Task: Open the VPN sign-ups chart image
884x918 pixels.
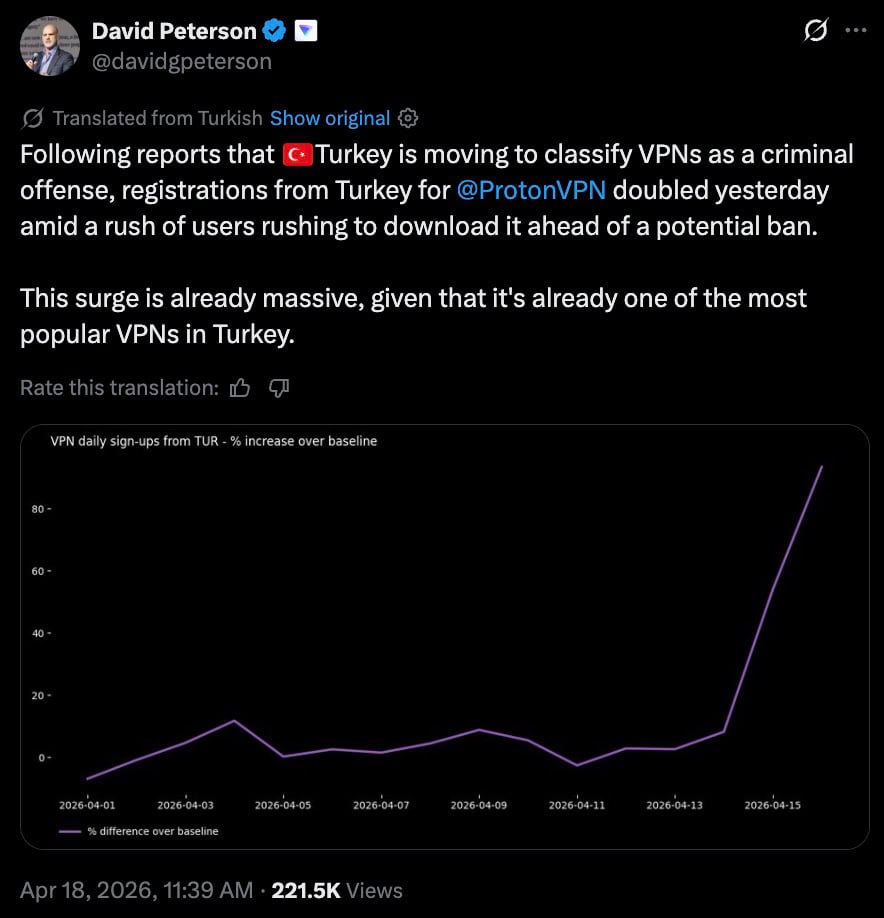Action: 444,636
